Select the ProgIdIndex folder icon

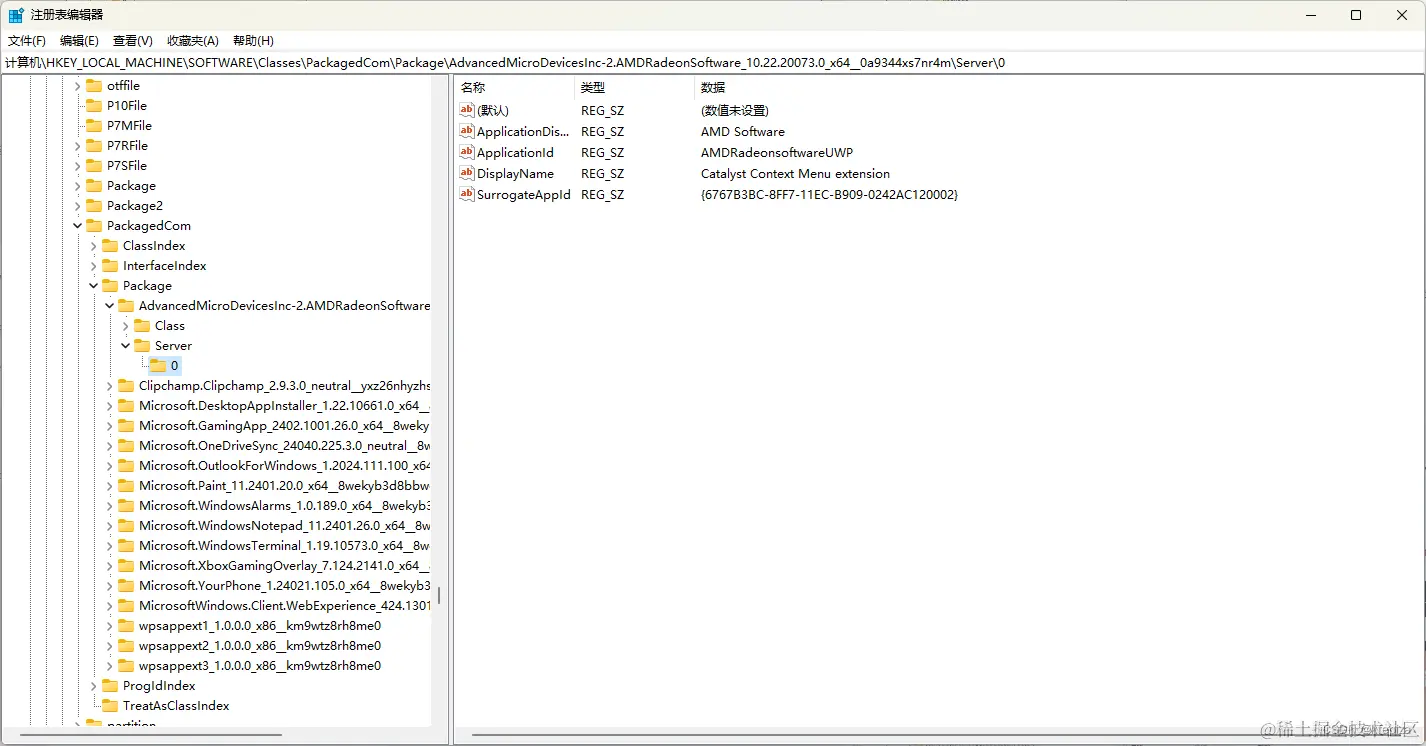[110, 686]
